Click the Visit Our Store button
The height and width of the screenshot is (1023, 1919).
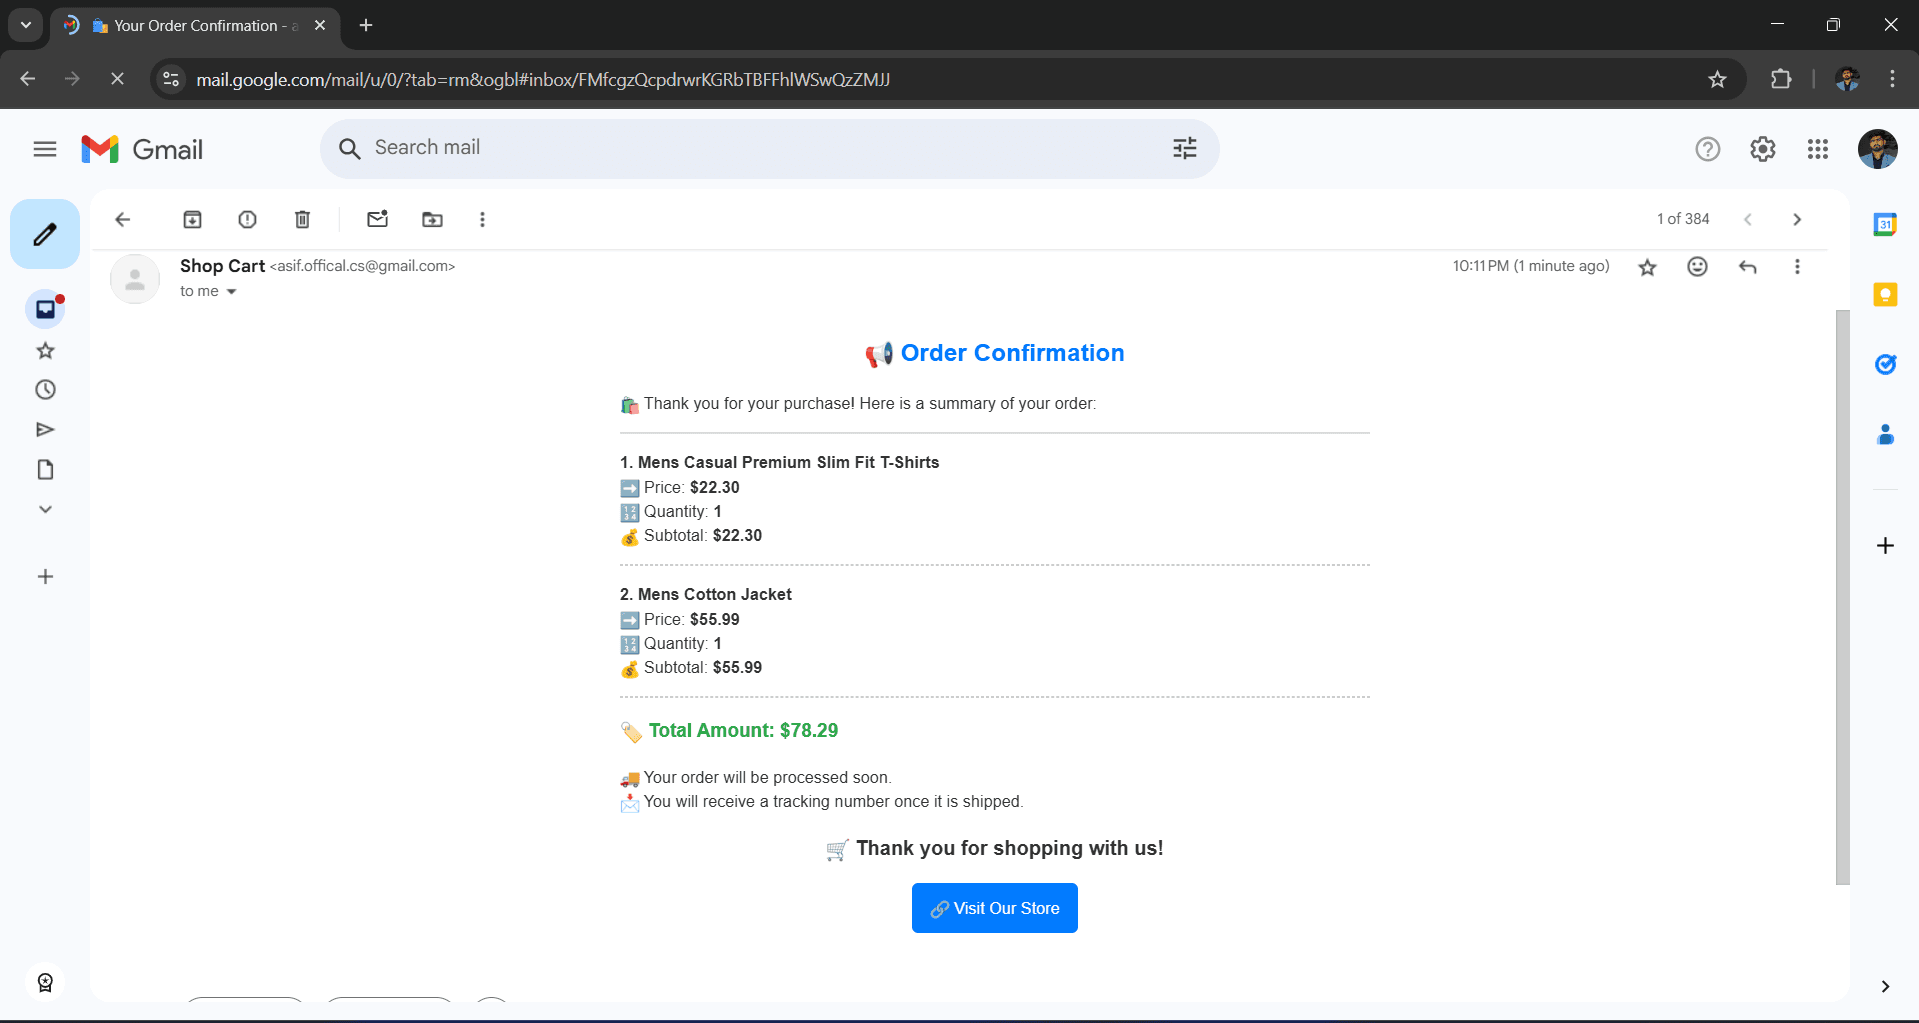point(994,908)
